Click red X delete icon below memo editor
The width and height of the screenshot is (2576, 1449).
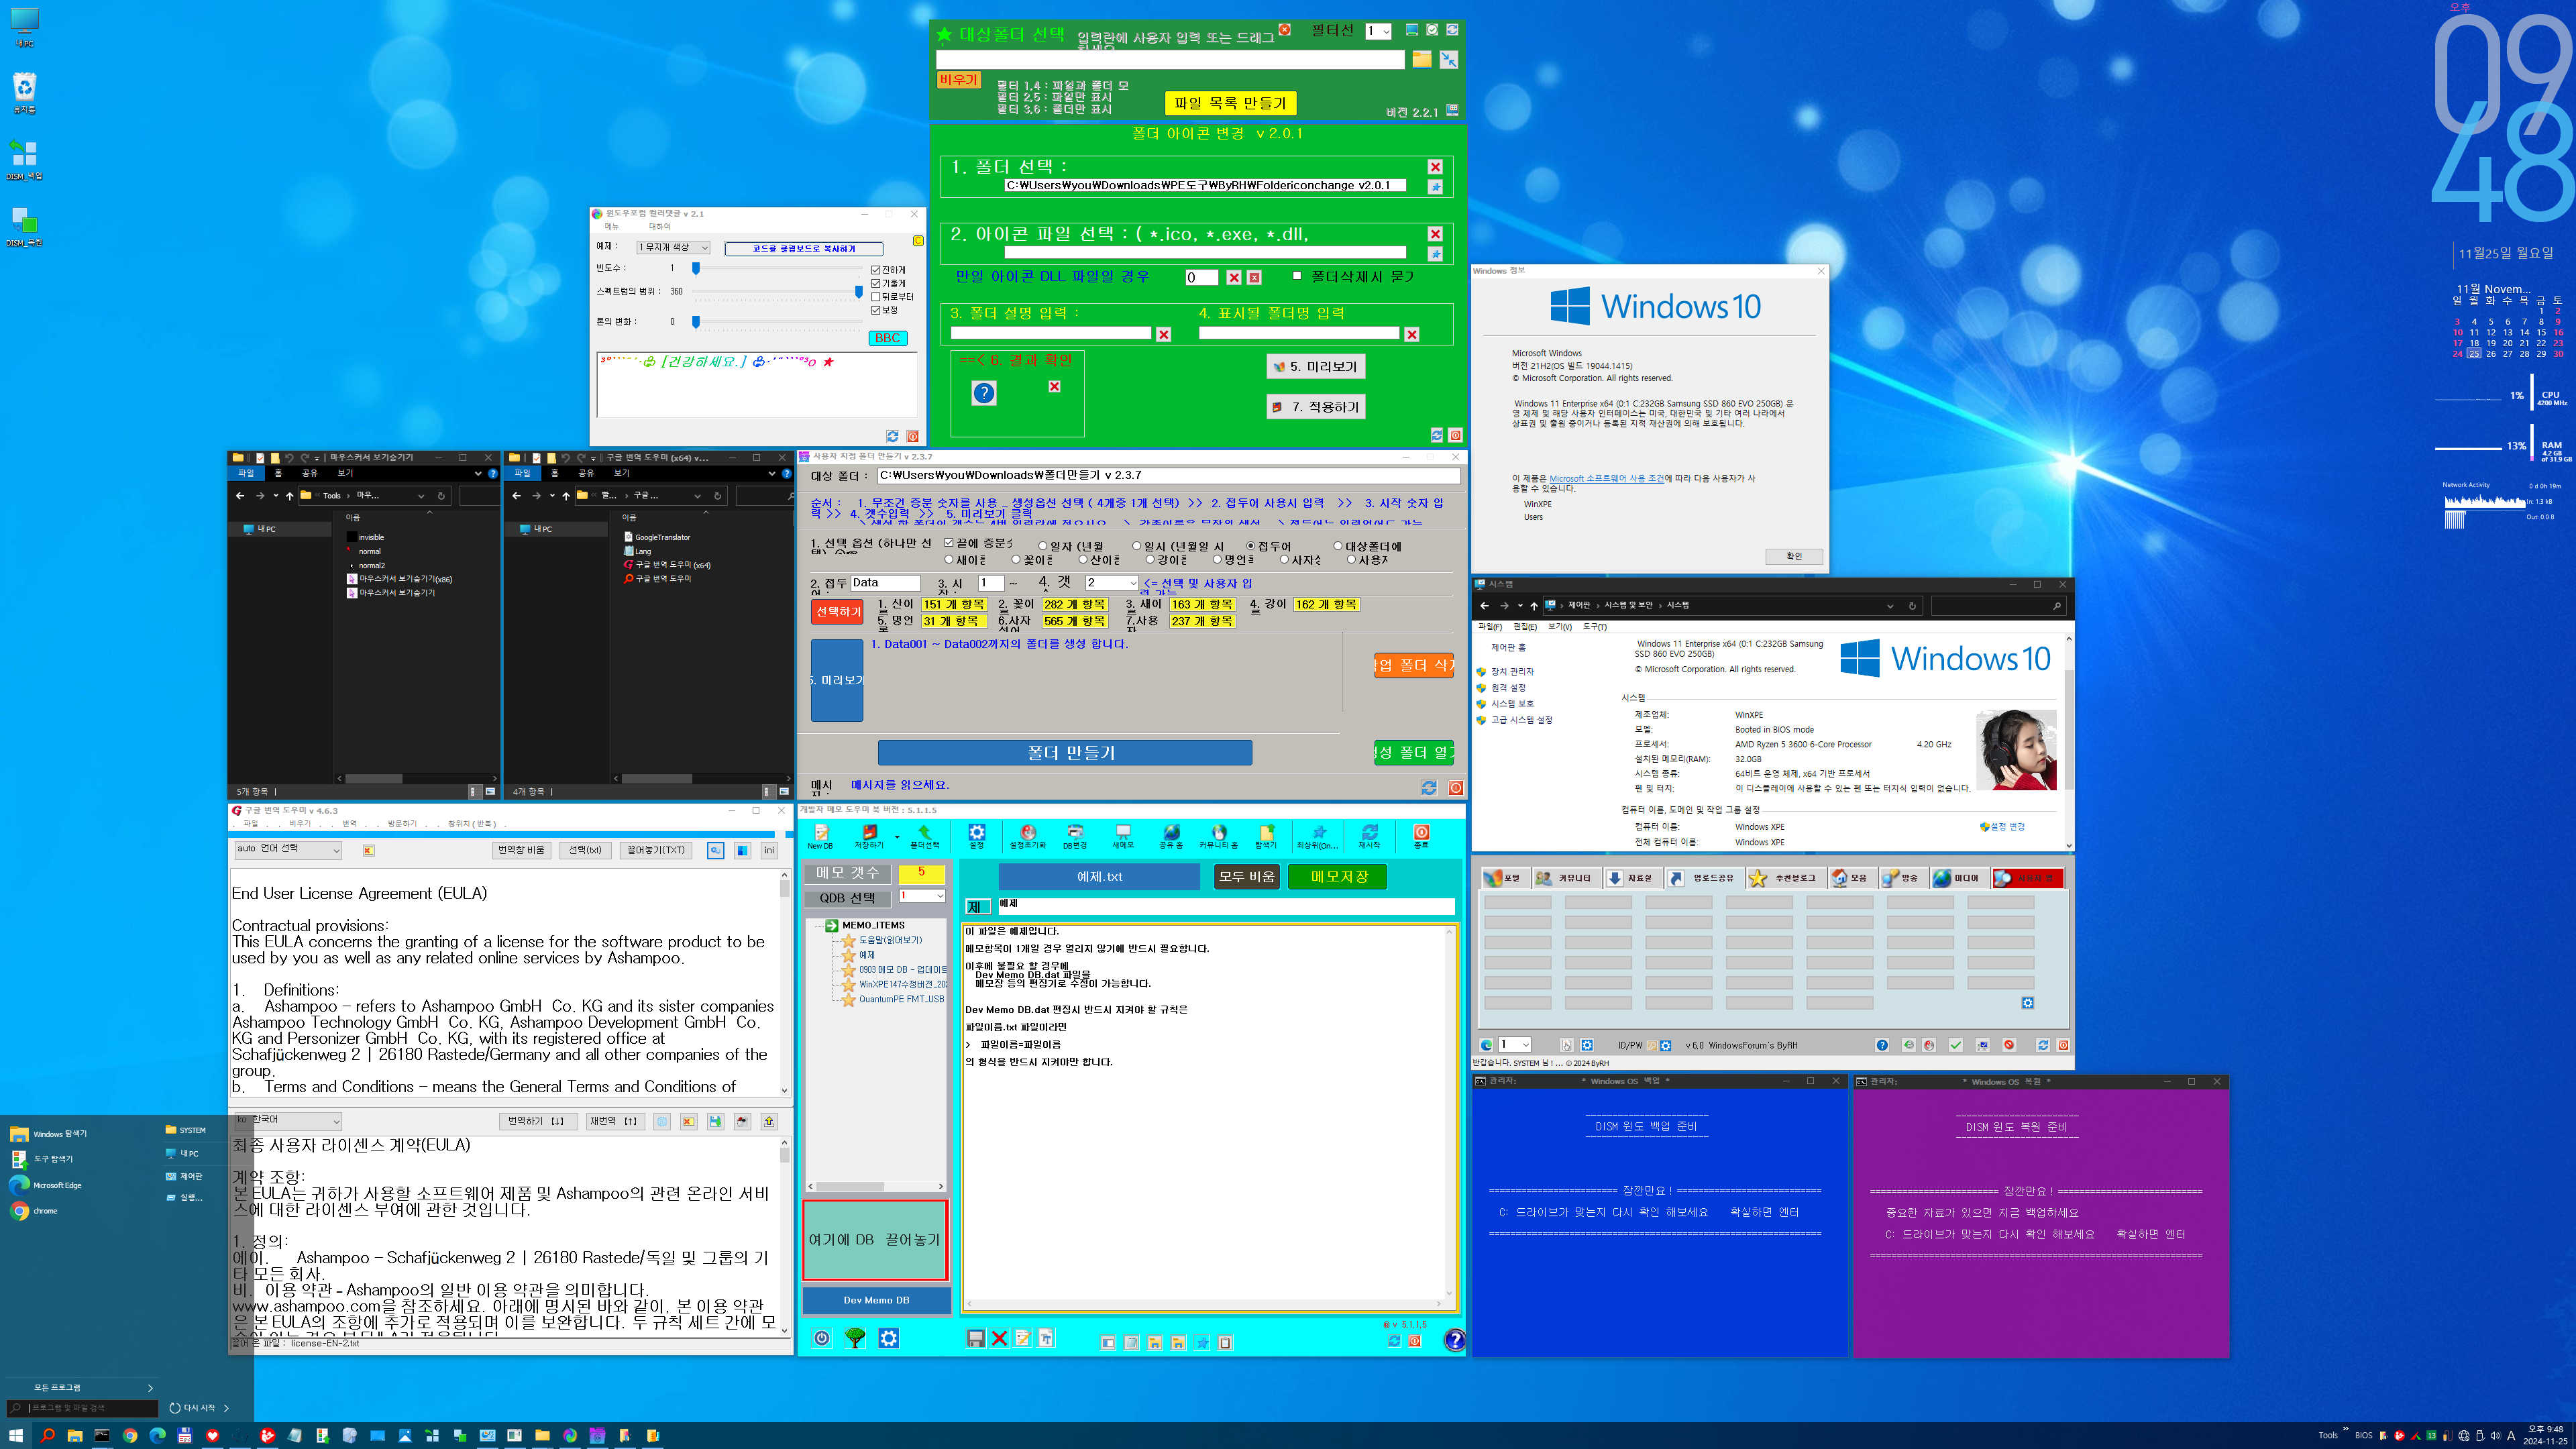point(999,1338)
